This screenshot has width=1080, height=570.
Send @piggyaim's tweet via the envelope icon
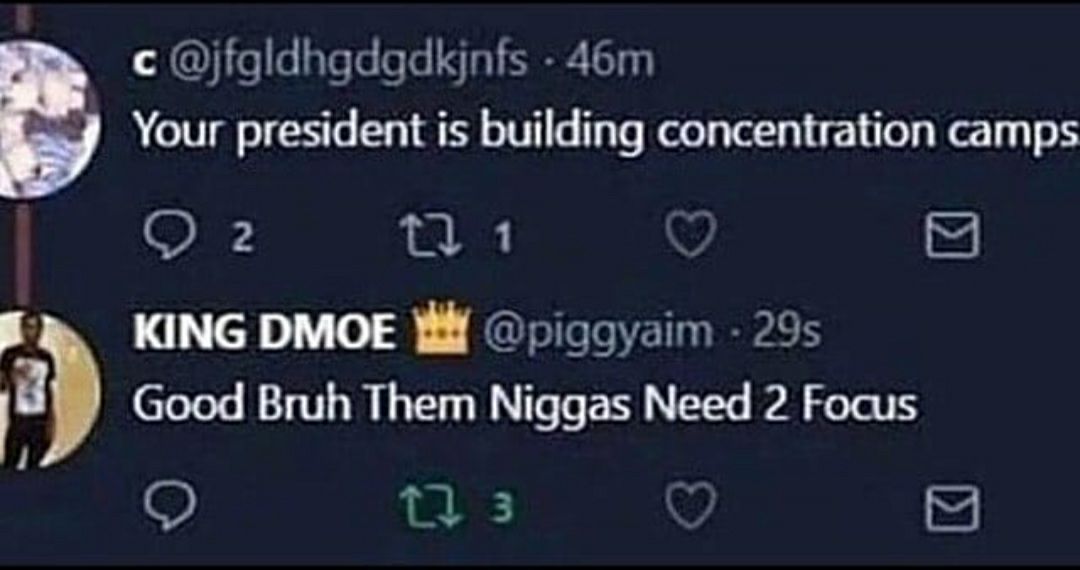[951, 507]
